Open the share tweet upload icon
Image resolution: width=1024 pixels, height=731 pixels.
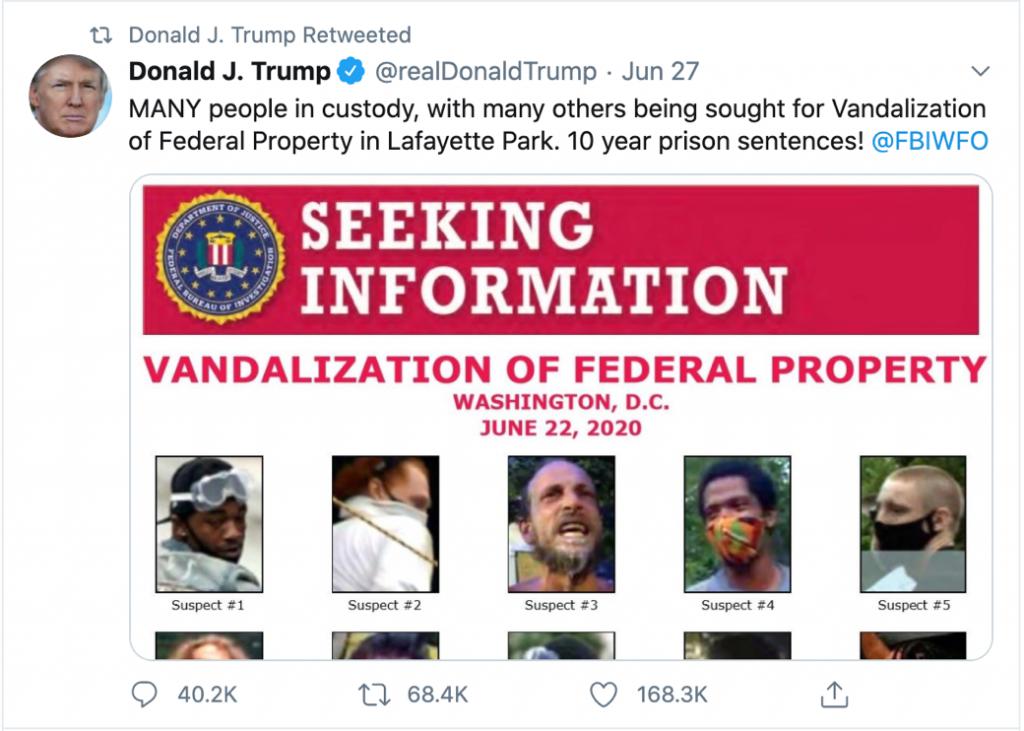point(834,694)
